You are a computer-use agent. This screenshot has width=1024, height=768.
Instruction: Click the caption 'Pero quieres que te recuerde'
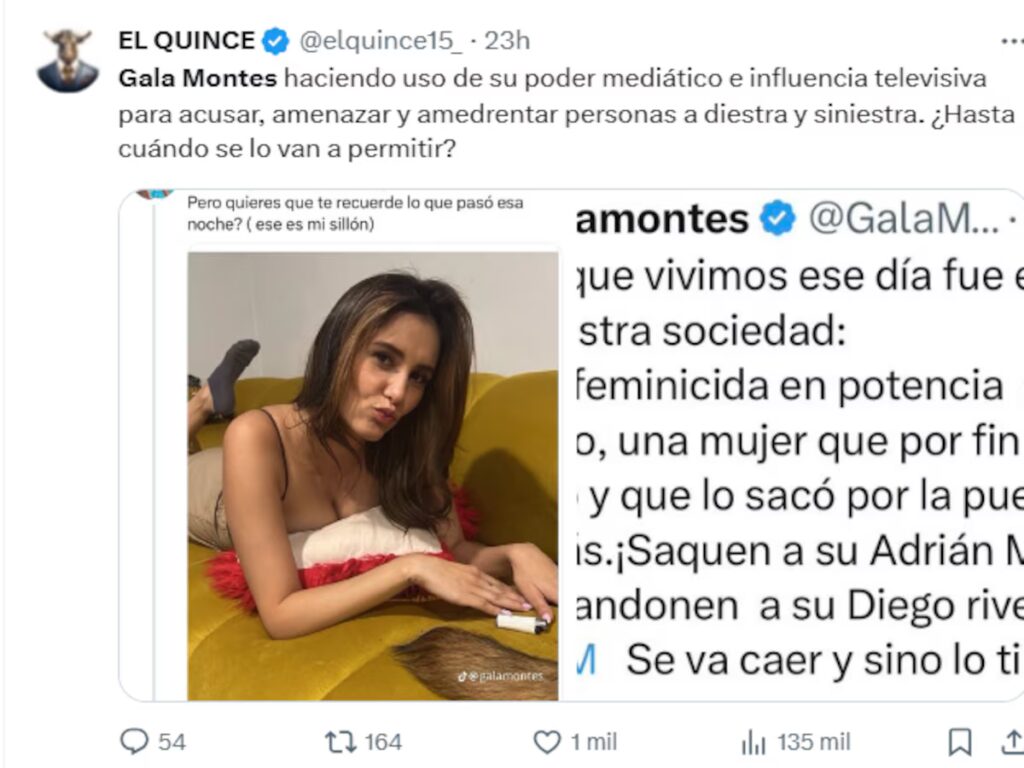coord(355,213)
